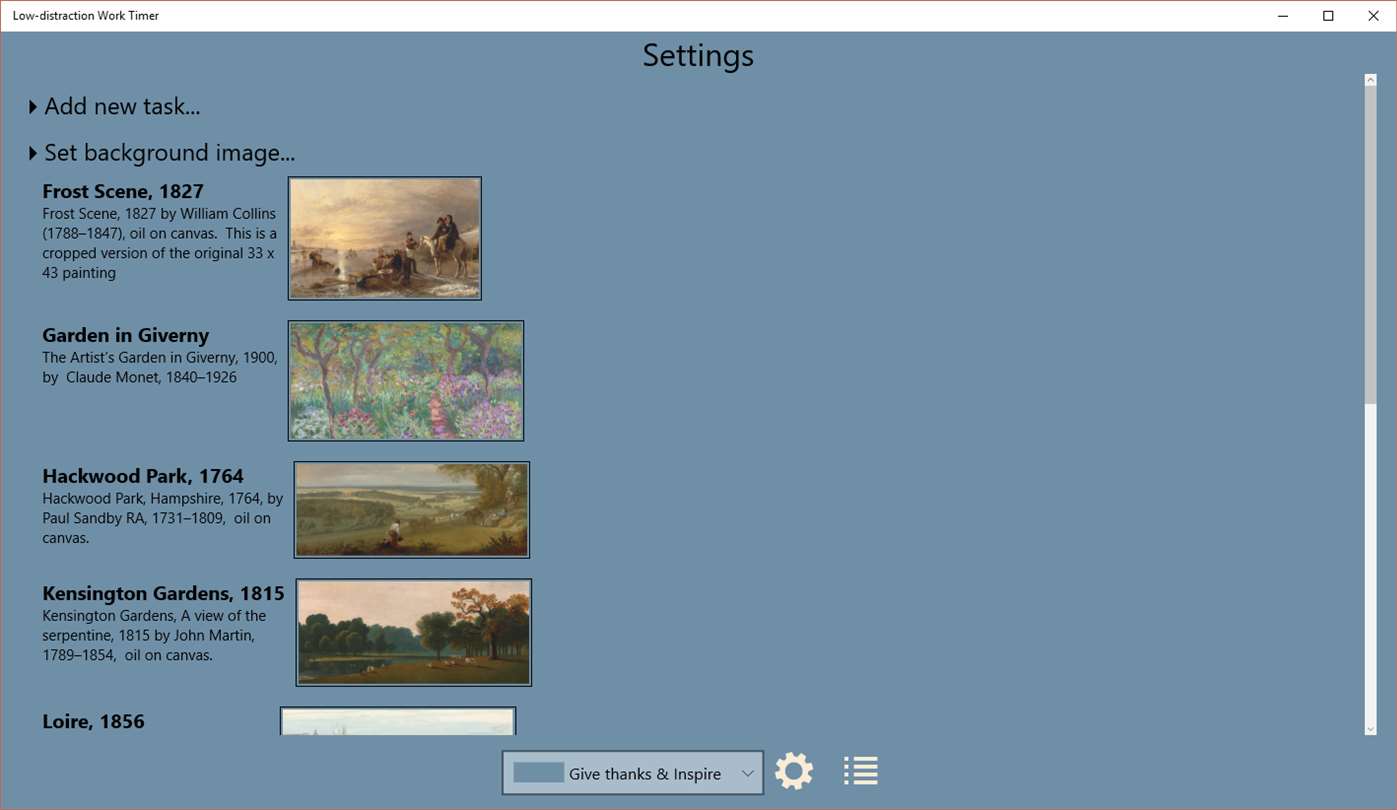Select the Loire 1856 thumbnail
This screenshot has width=1397, height=810.
pyautogui.click(x=398, y=721)
